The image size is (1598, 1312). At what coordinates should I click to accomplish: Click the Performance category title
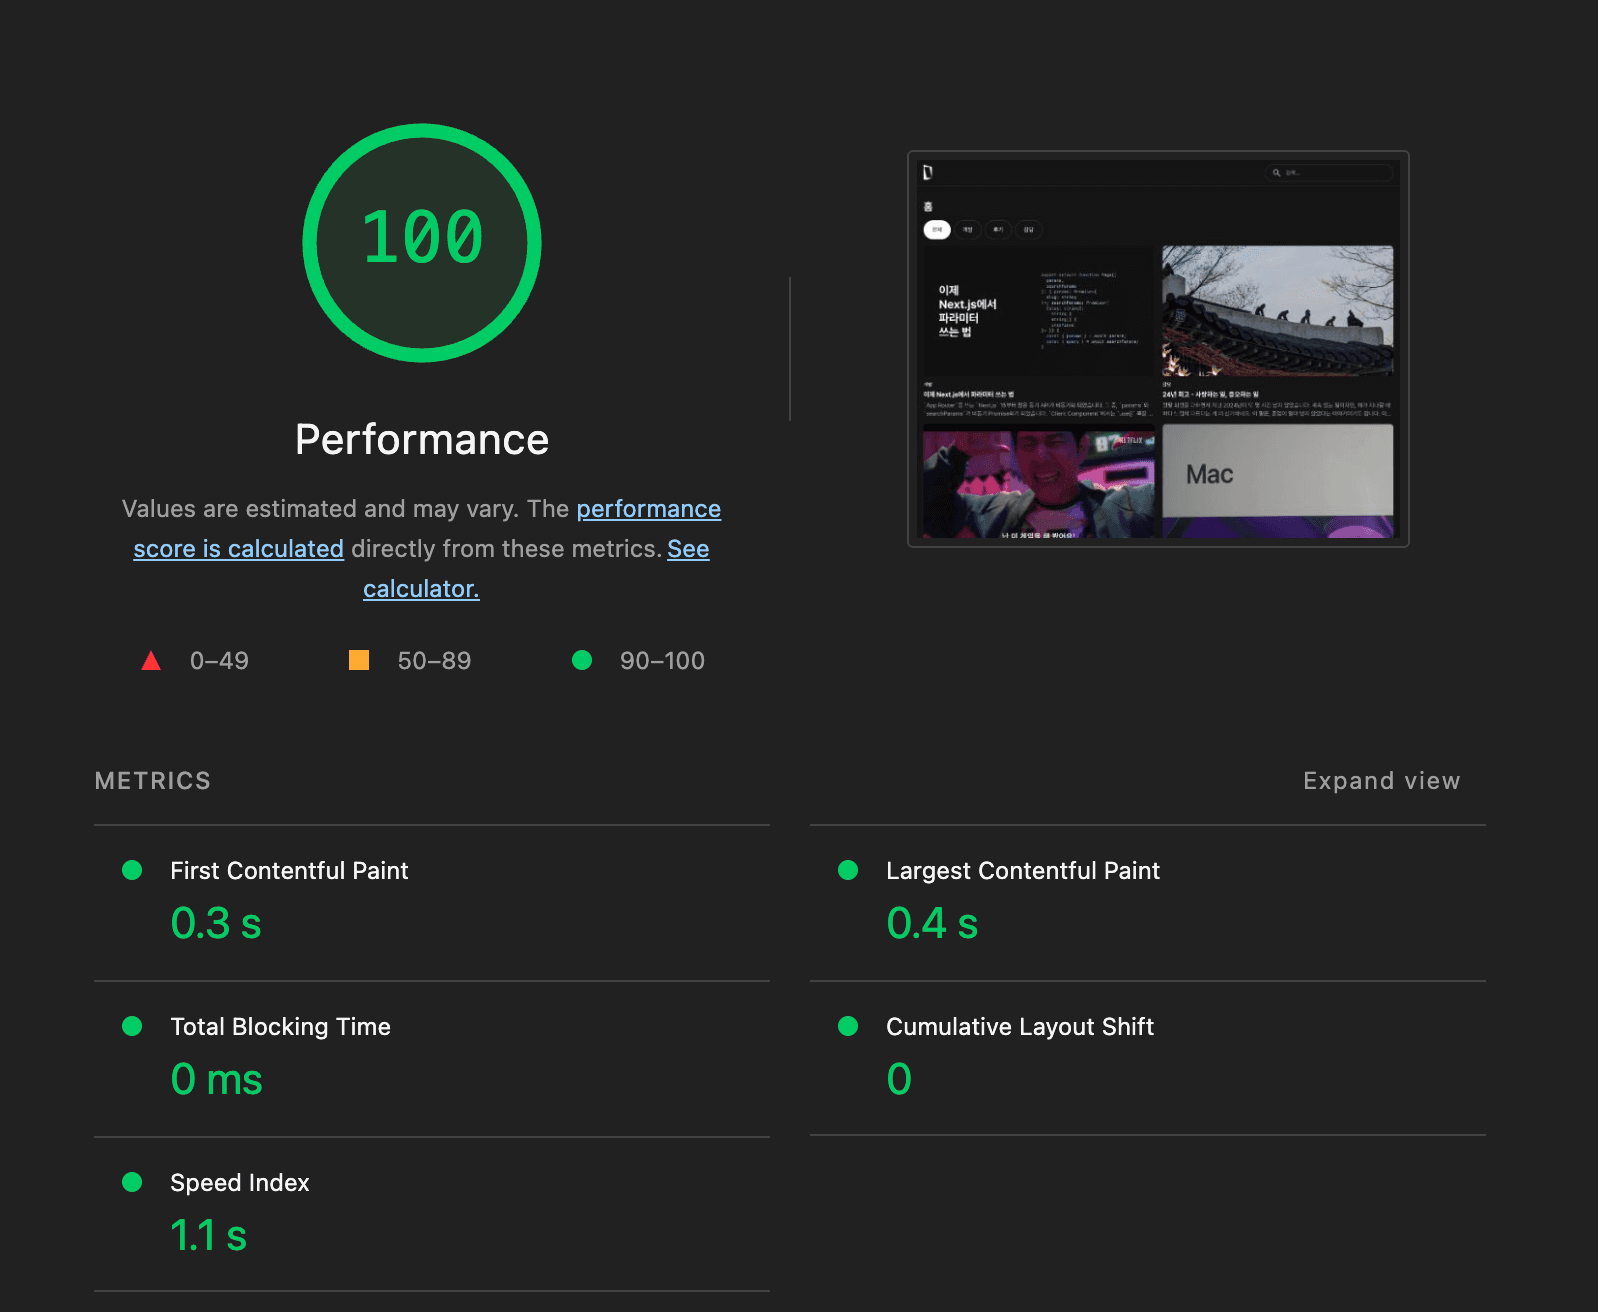[x=422, y=440]
